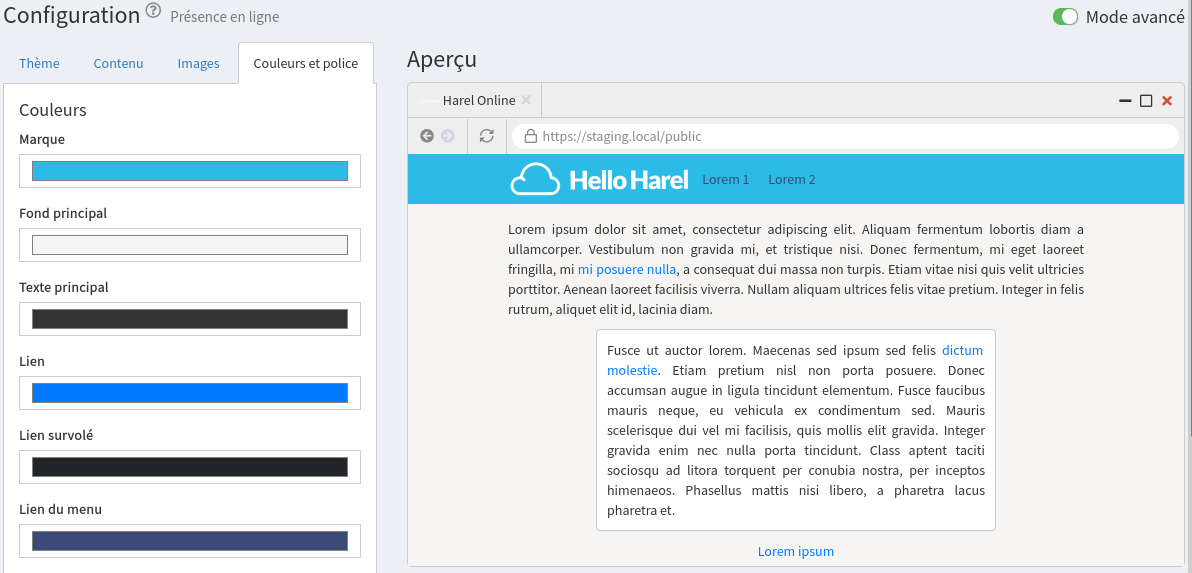Click the cloud logo in preview header
1192x573 pixels.
[x=535, y=179]
